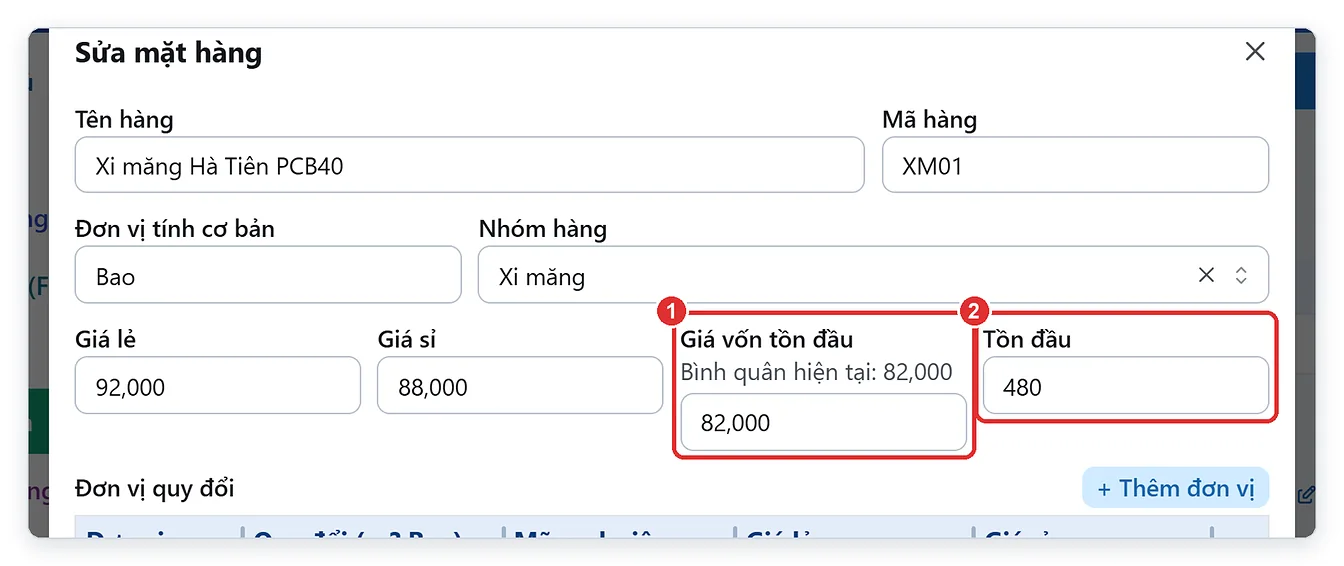Click the Đơn vị quy đổi heading
The height and width of the screenshot is (566, 1344).
[x=155, y=489]
